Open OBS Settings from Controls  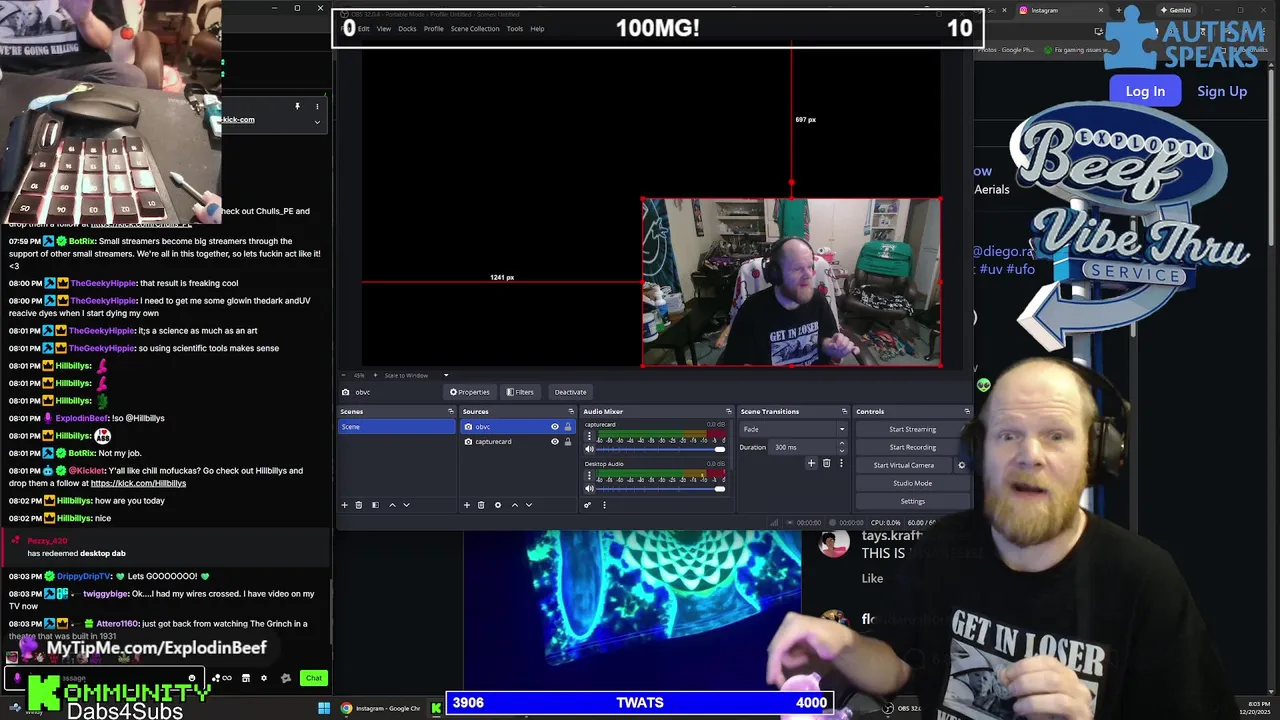click(x=912, y=501)
